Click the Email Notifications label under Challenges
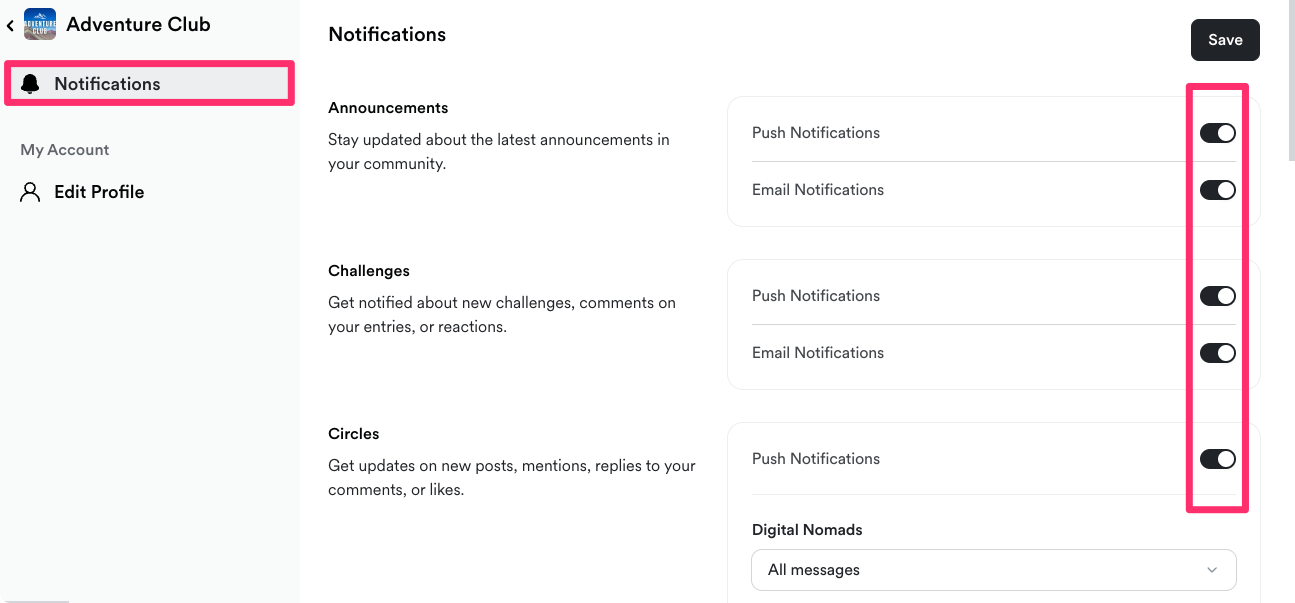This screenshot has width=1295, height=603. (818, 353)
